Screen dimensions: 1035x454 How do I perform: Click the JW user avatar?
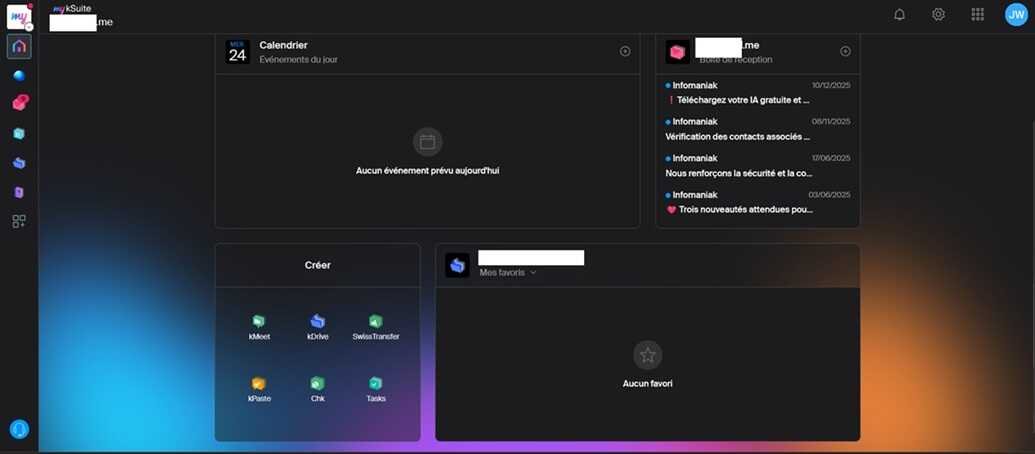pos(1016,15)
